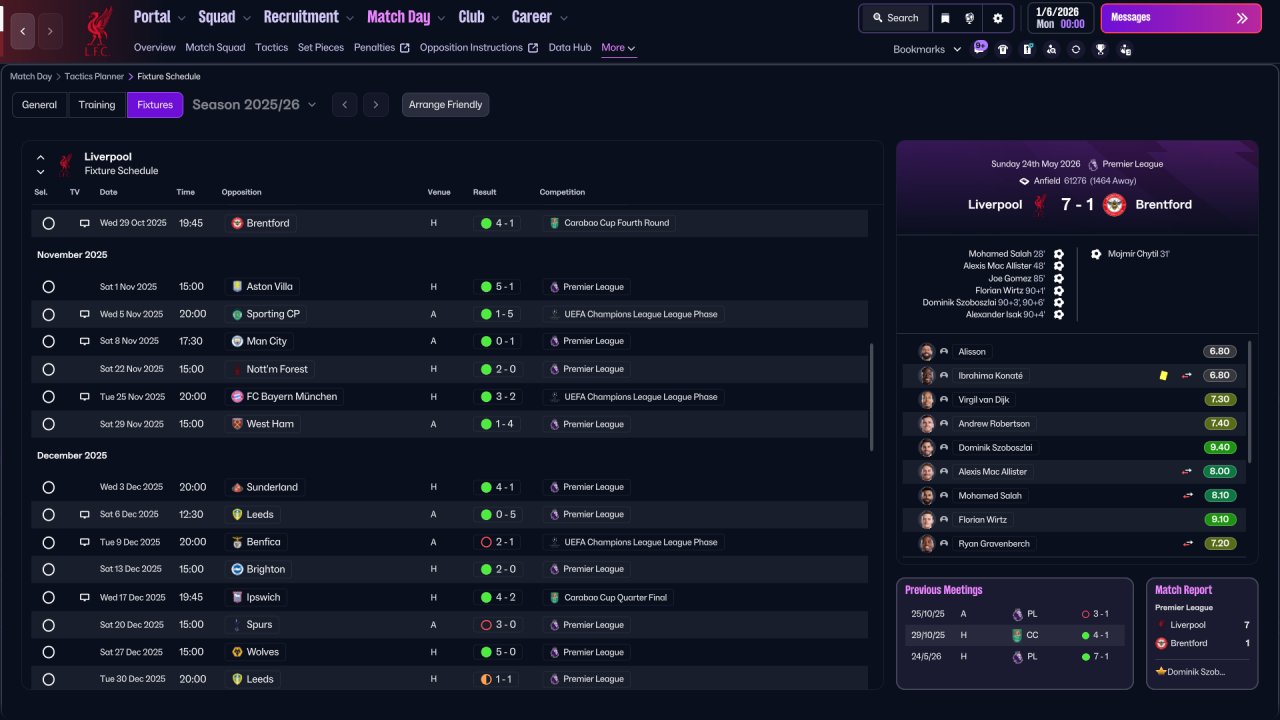This screenshot has height=720, width=1280.
Task: Open the inbox icon showing 9+ notifications
Action: coord(980,48)
